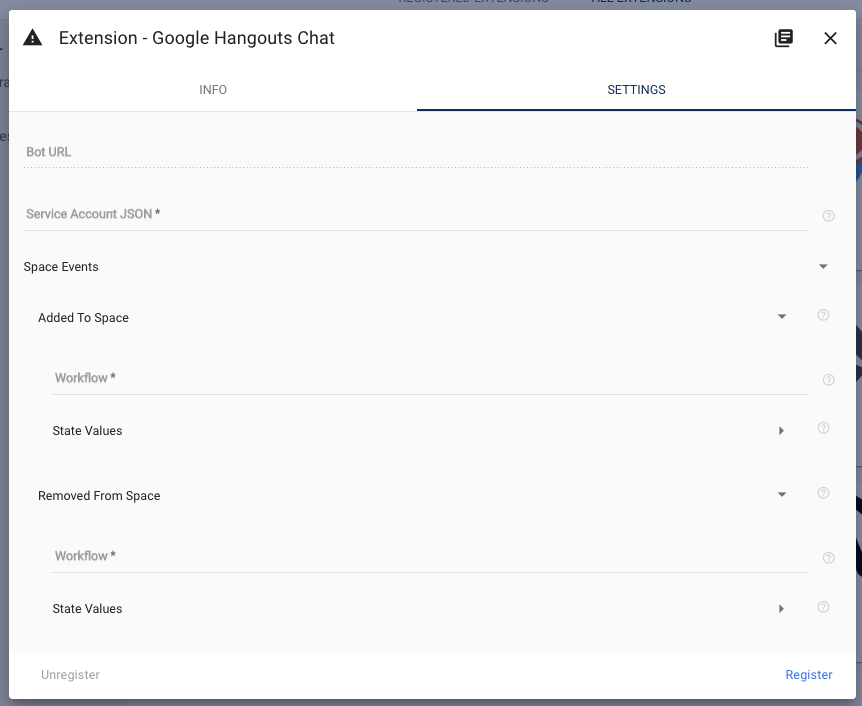Expand State Values under Added To Space
Screen dimensions: 862x706
[781, 431]
